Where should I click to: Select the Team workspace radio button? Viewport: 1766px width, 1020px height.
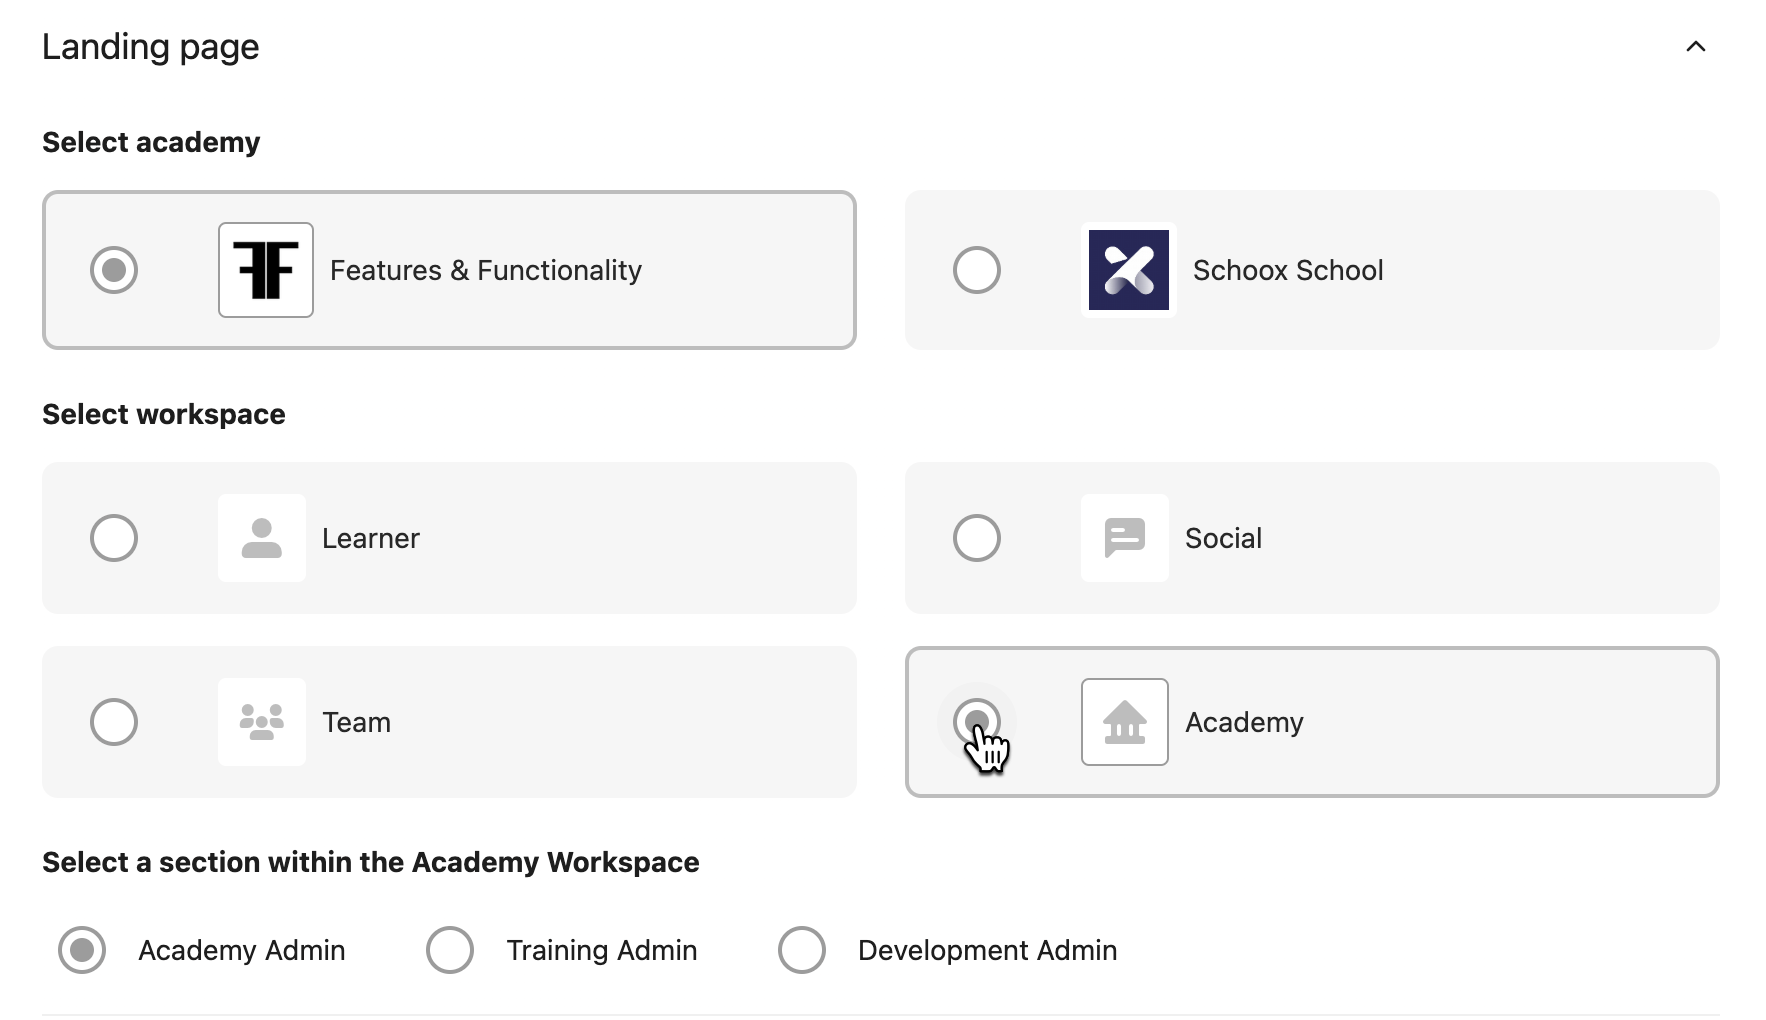[x=114, y=722]
